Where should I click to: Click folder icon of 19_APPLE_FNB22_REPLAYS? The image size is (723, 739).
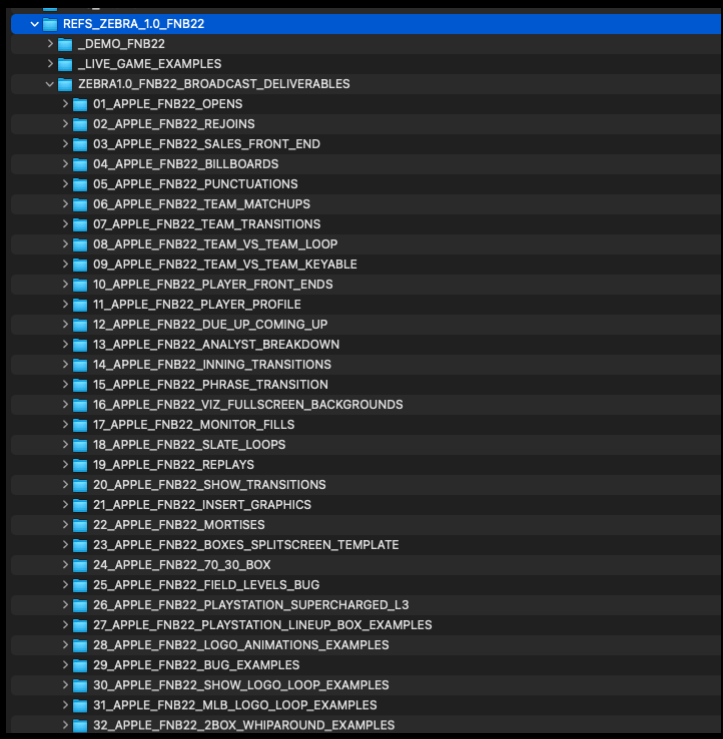click(80, 465)
